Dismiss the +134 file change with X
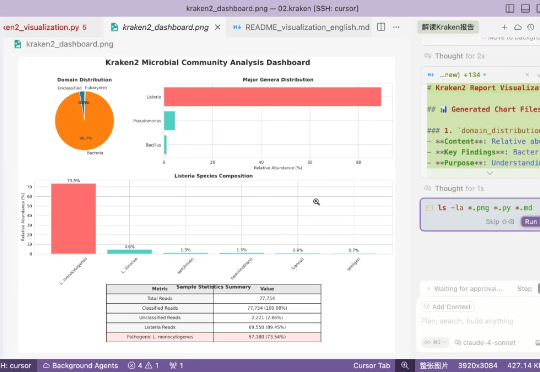The height and width of the screenshot is (372, 540). click(527, 75)
